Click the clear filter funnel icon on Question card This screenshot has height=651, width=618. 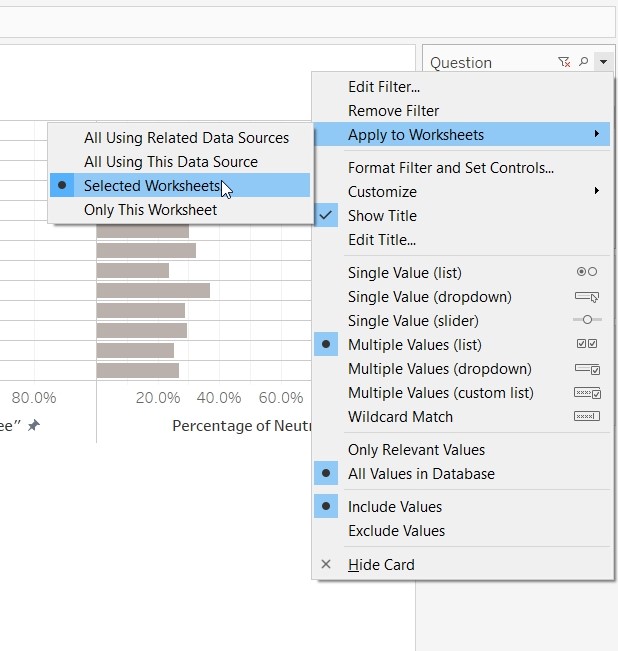(564, 62)
